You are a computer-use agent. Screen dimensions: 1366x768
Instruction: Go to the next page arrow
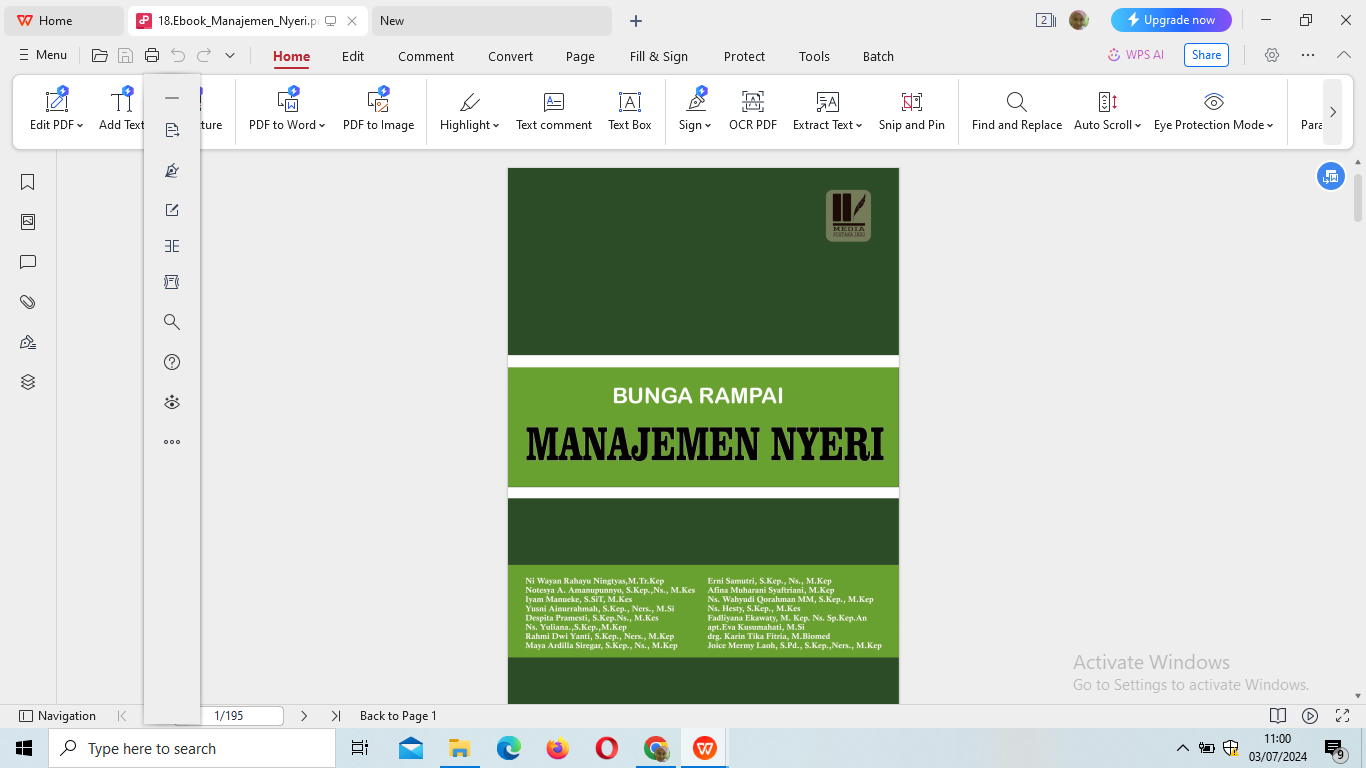click(304, 716)
